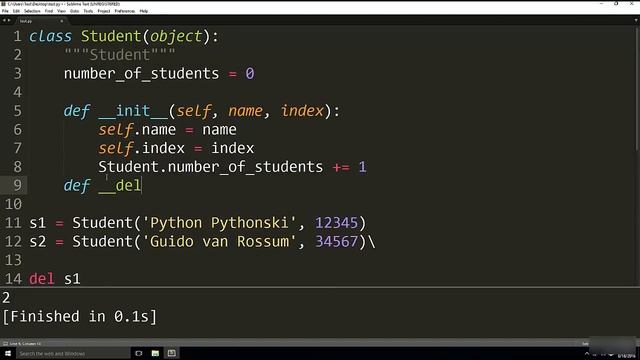The image size is (640, 360).
Task: Open File Explorer from the taskbar
Action: (155, 353)
